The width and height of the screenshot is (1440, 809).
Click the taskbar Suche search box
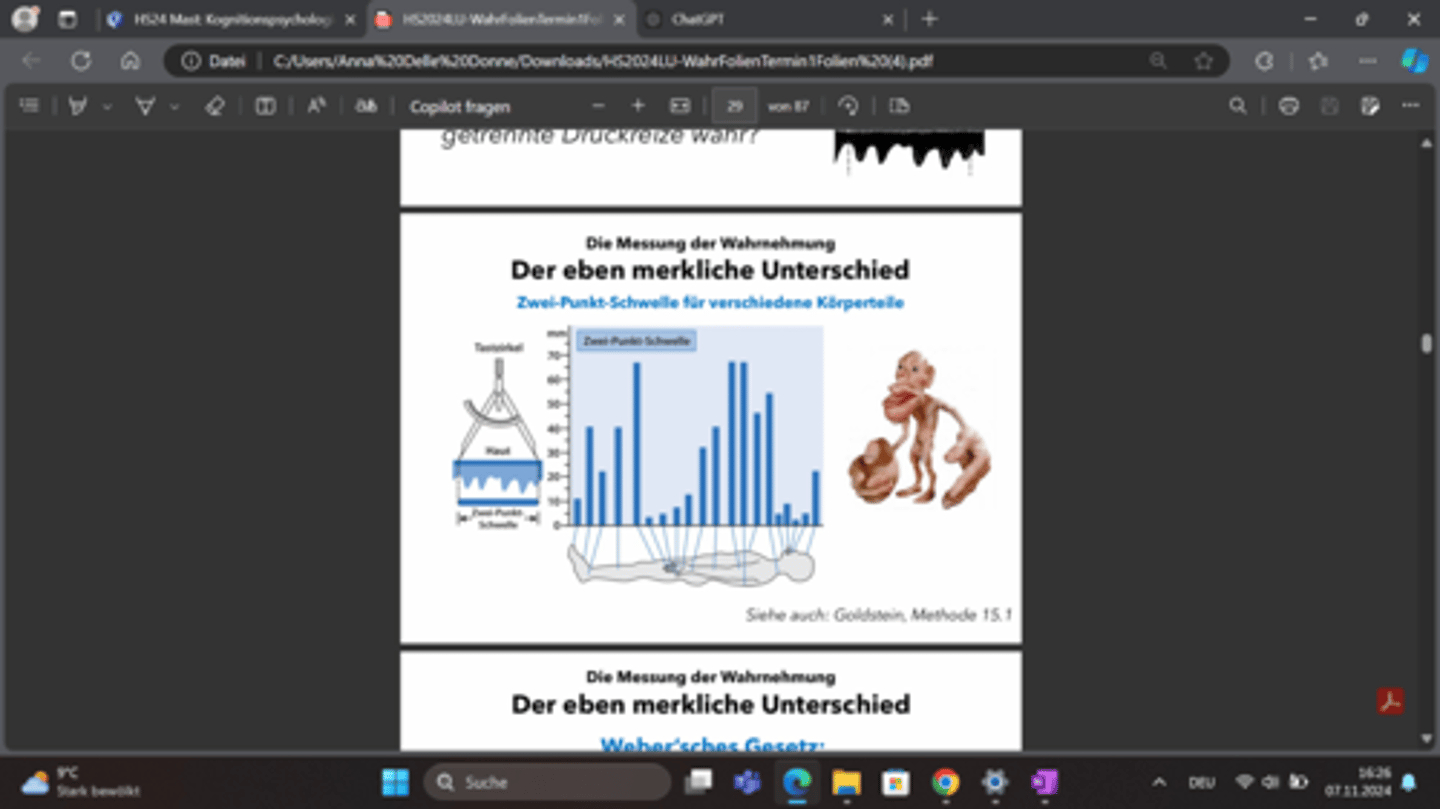point(548,782)
